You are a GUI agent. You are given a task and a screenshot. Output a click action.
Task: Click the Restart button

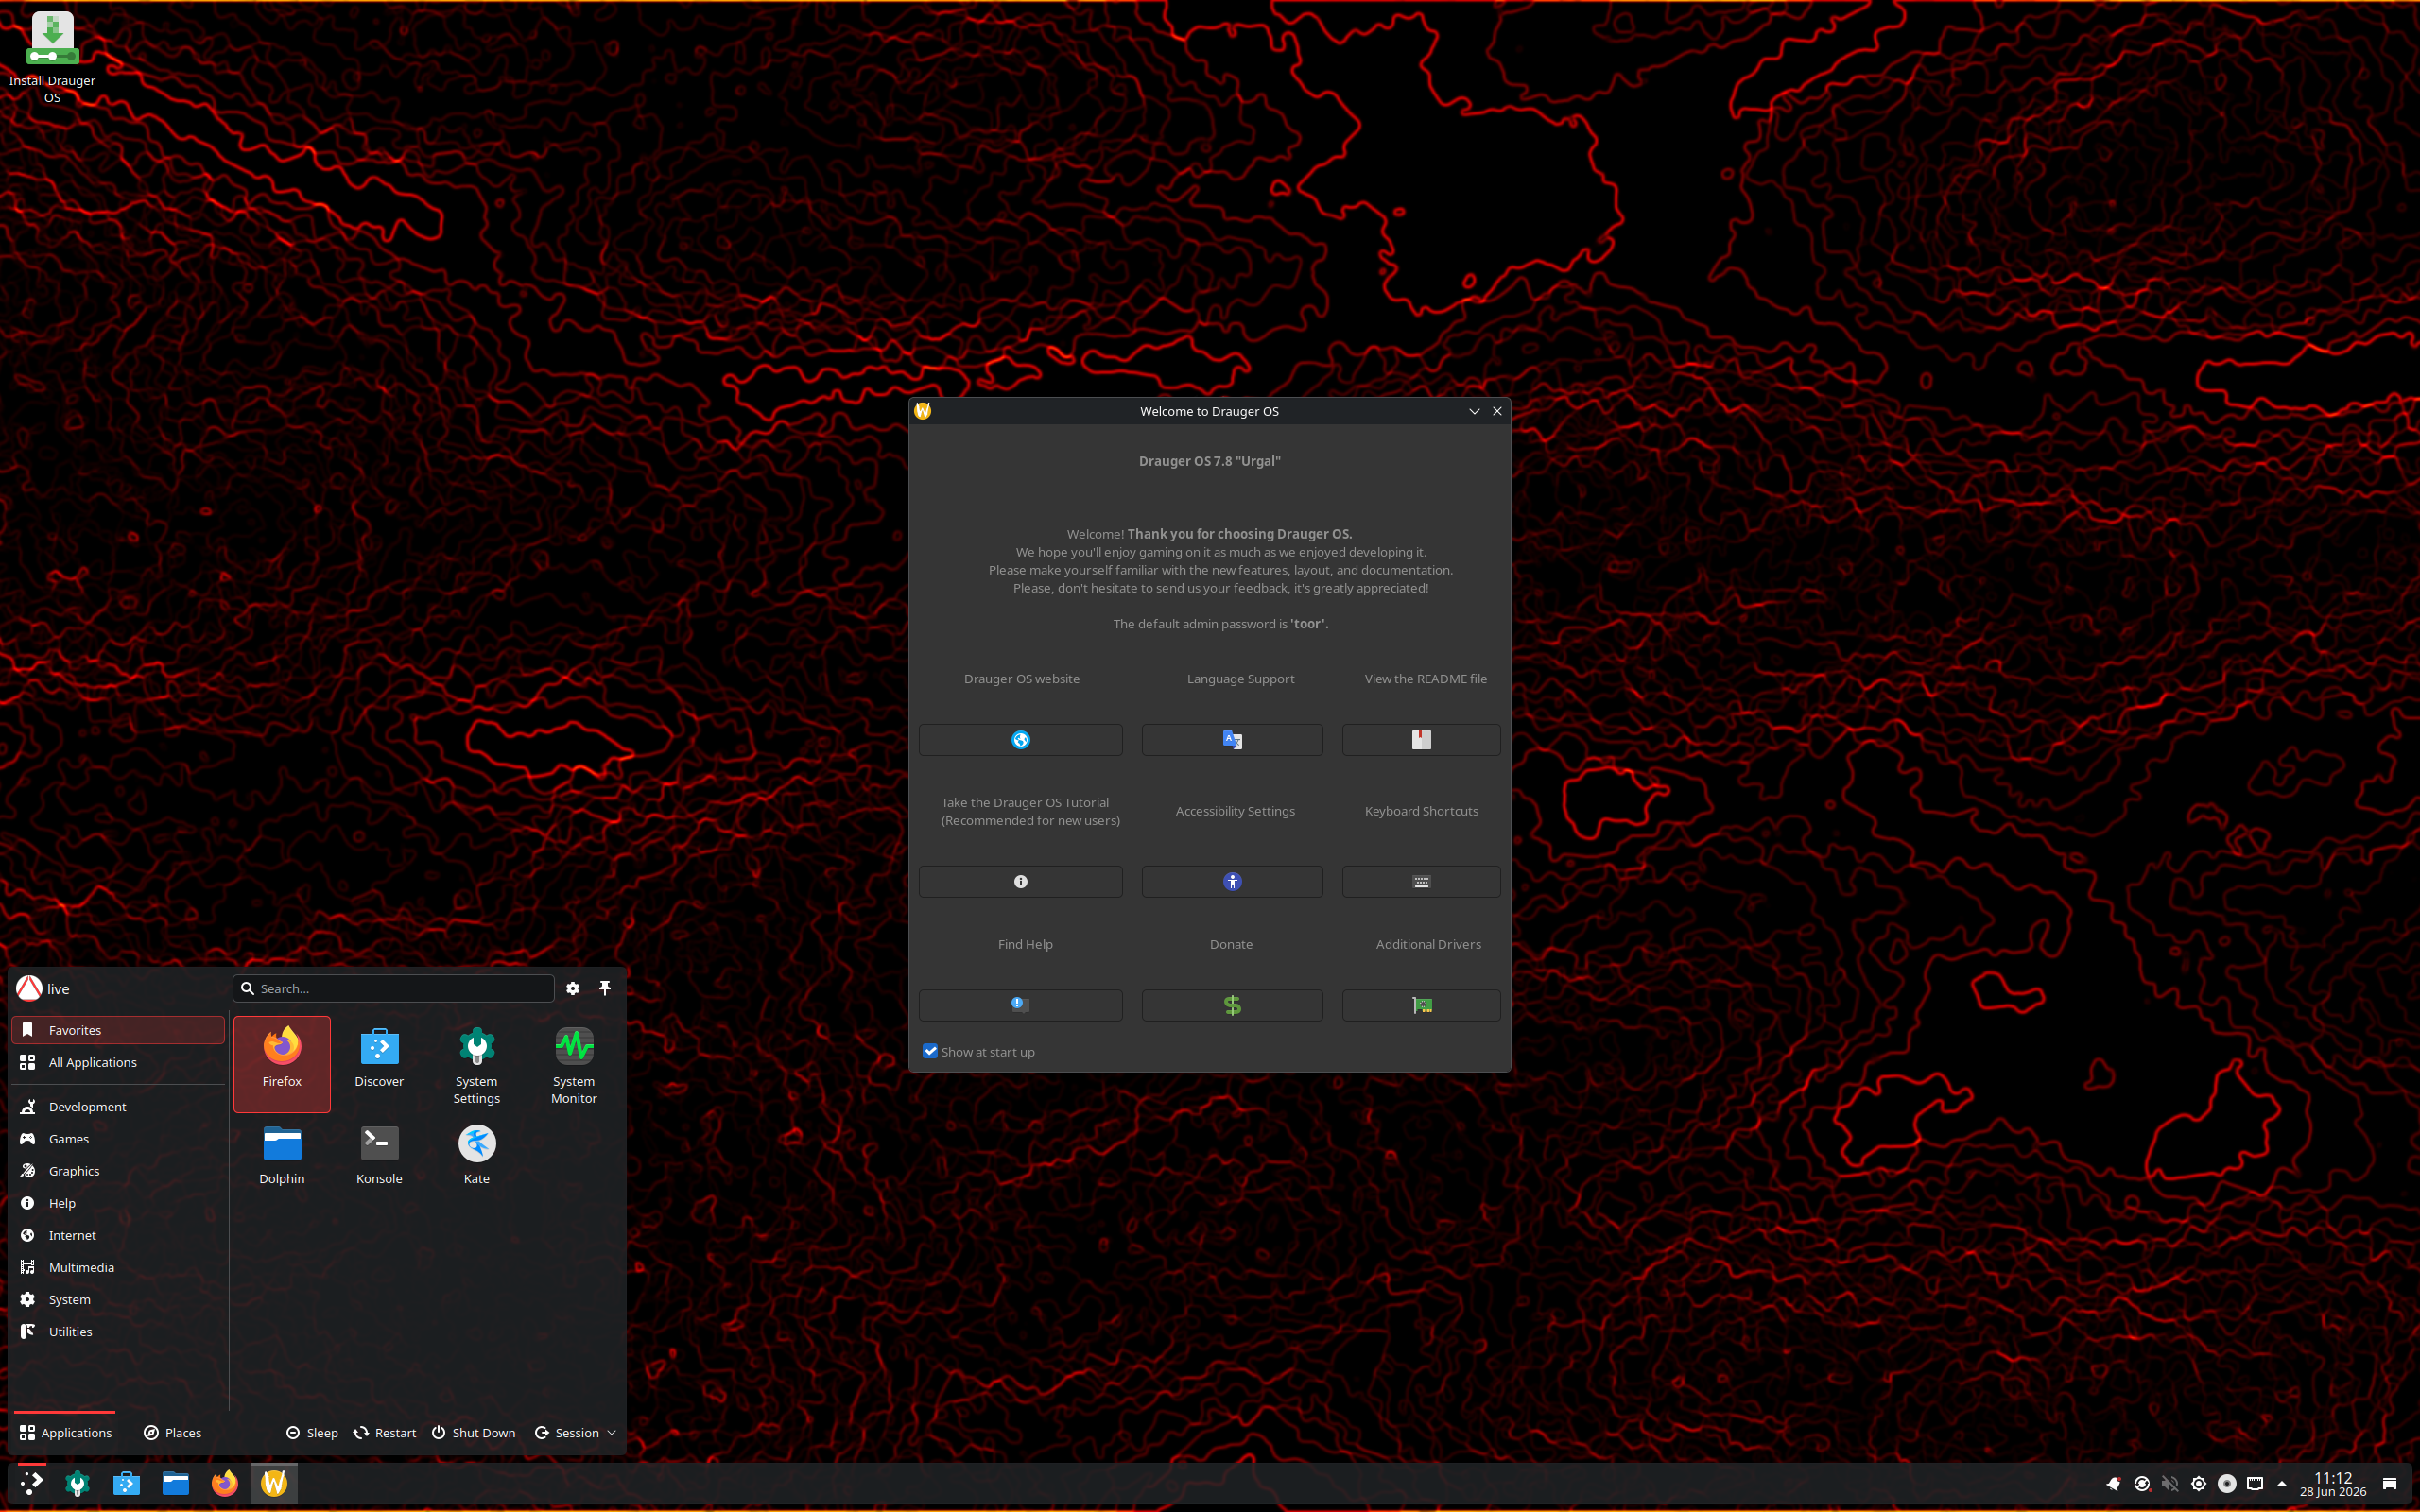(385, 1433)
